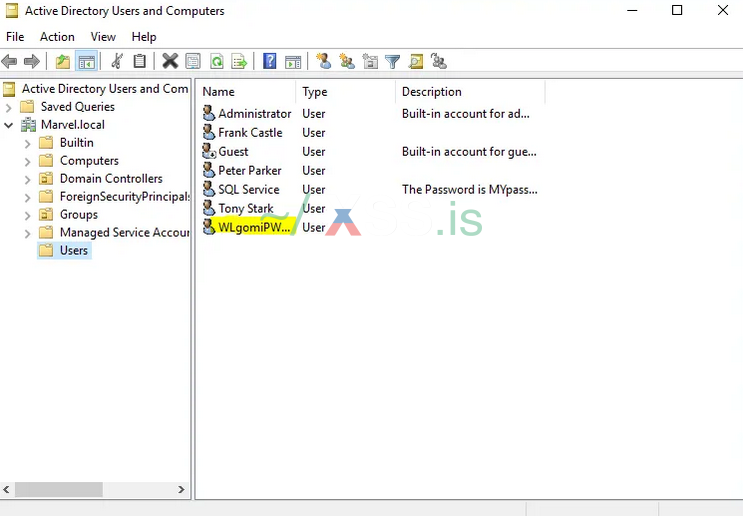Click the Filter funnel icon
Screen dimensions: 743x516
click(393, 61)
